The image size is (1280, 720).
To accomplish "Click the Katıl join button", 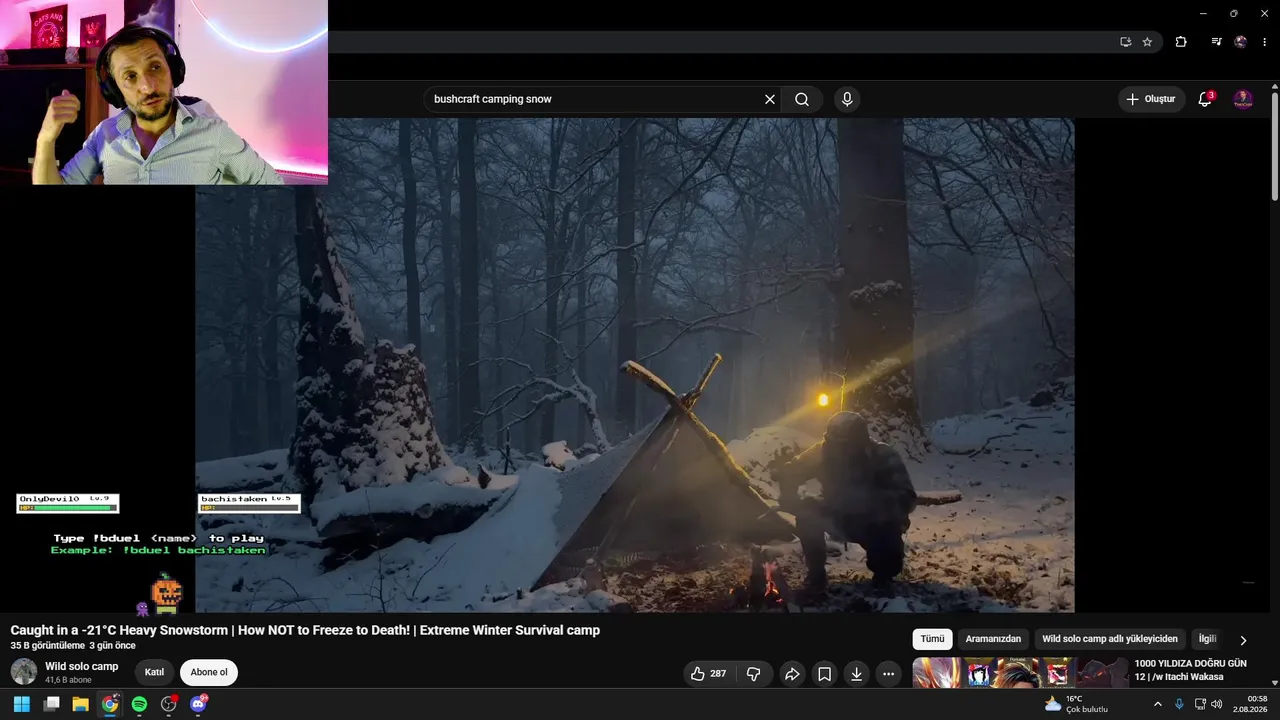I will coord(154,672).
